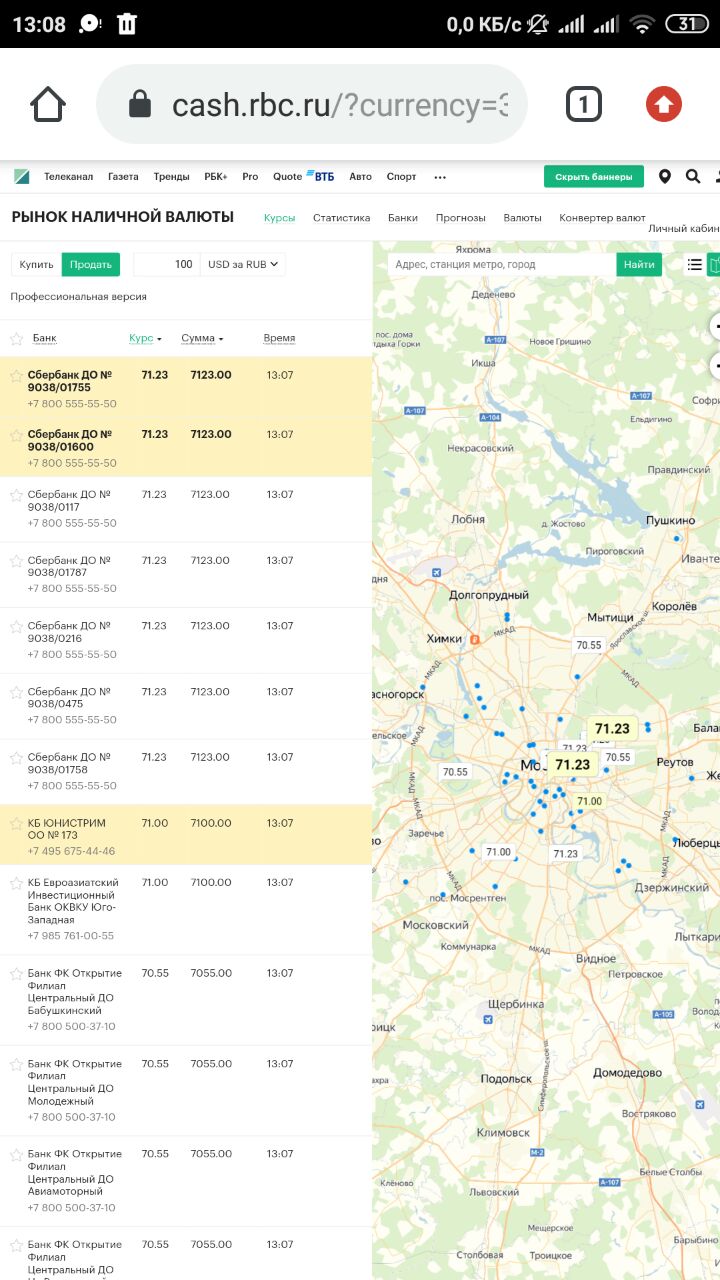The image size is (720, 1280).
Task: Sort the table by Банк column
Action: 44,338
